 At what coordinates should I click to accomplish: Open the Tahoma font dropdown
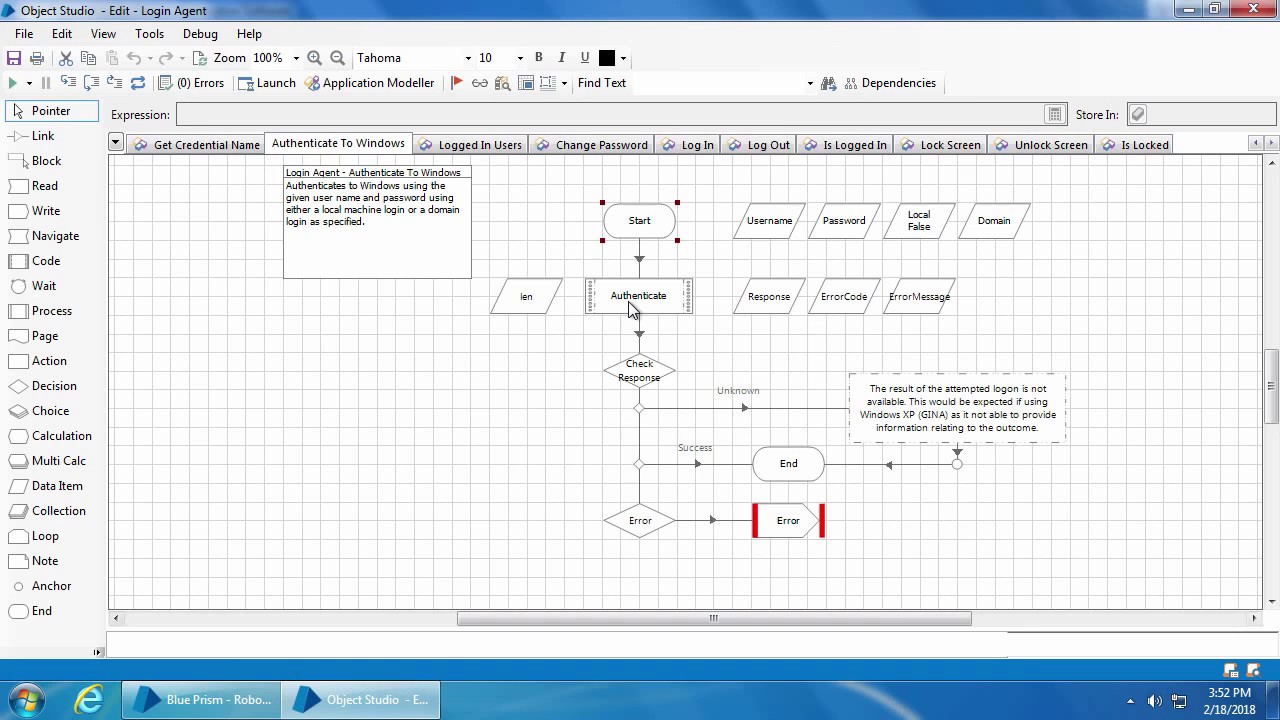click(x=468, y=58)
